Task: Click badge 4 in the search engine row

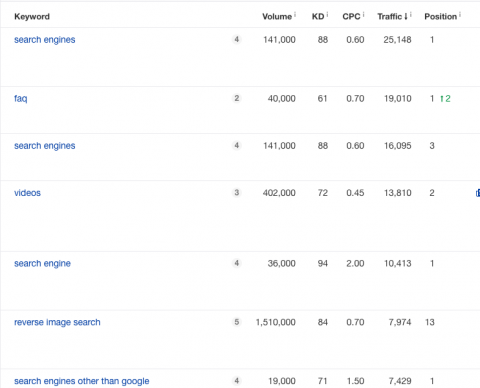Action: [x=237, y=263]
